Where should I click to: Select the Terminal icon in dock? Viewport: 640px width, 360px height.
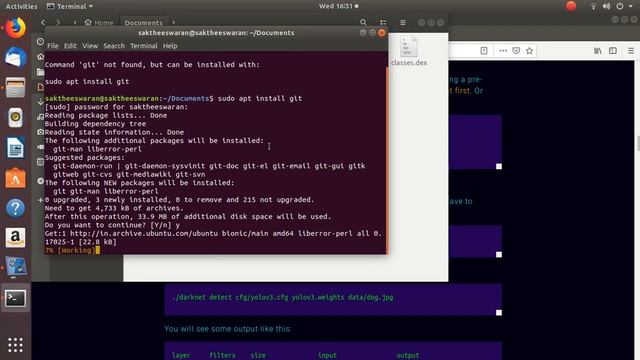[15, 298]
